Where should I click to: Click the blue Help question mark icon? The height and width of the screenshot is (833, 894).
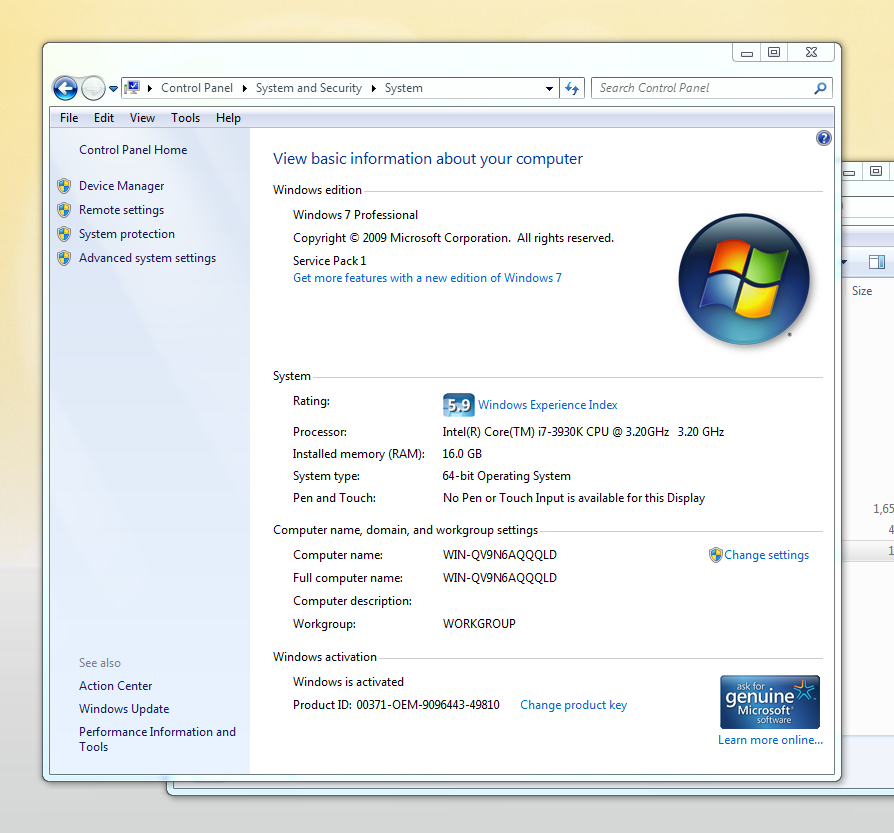point(823,138)
